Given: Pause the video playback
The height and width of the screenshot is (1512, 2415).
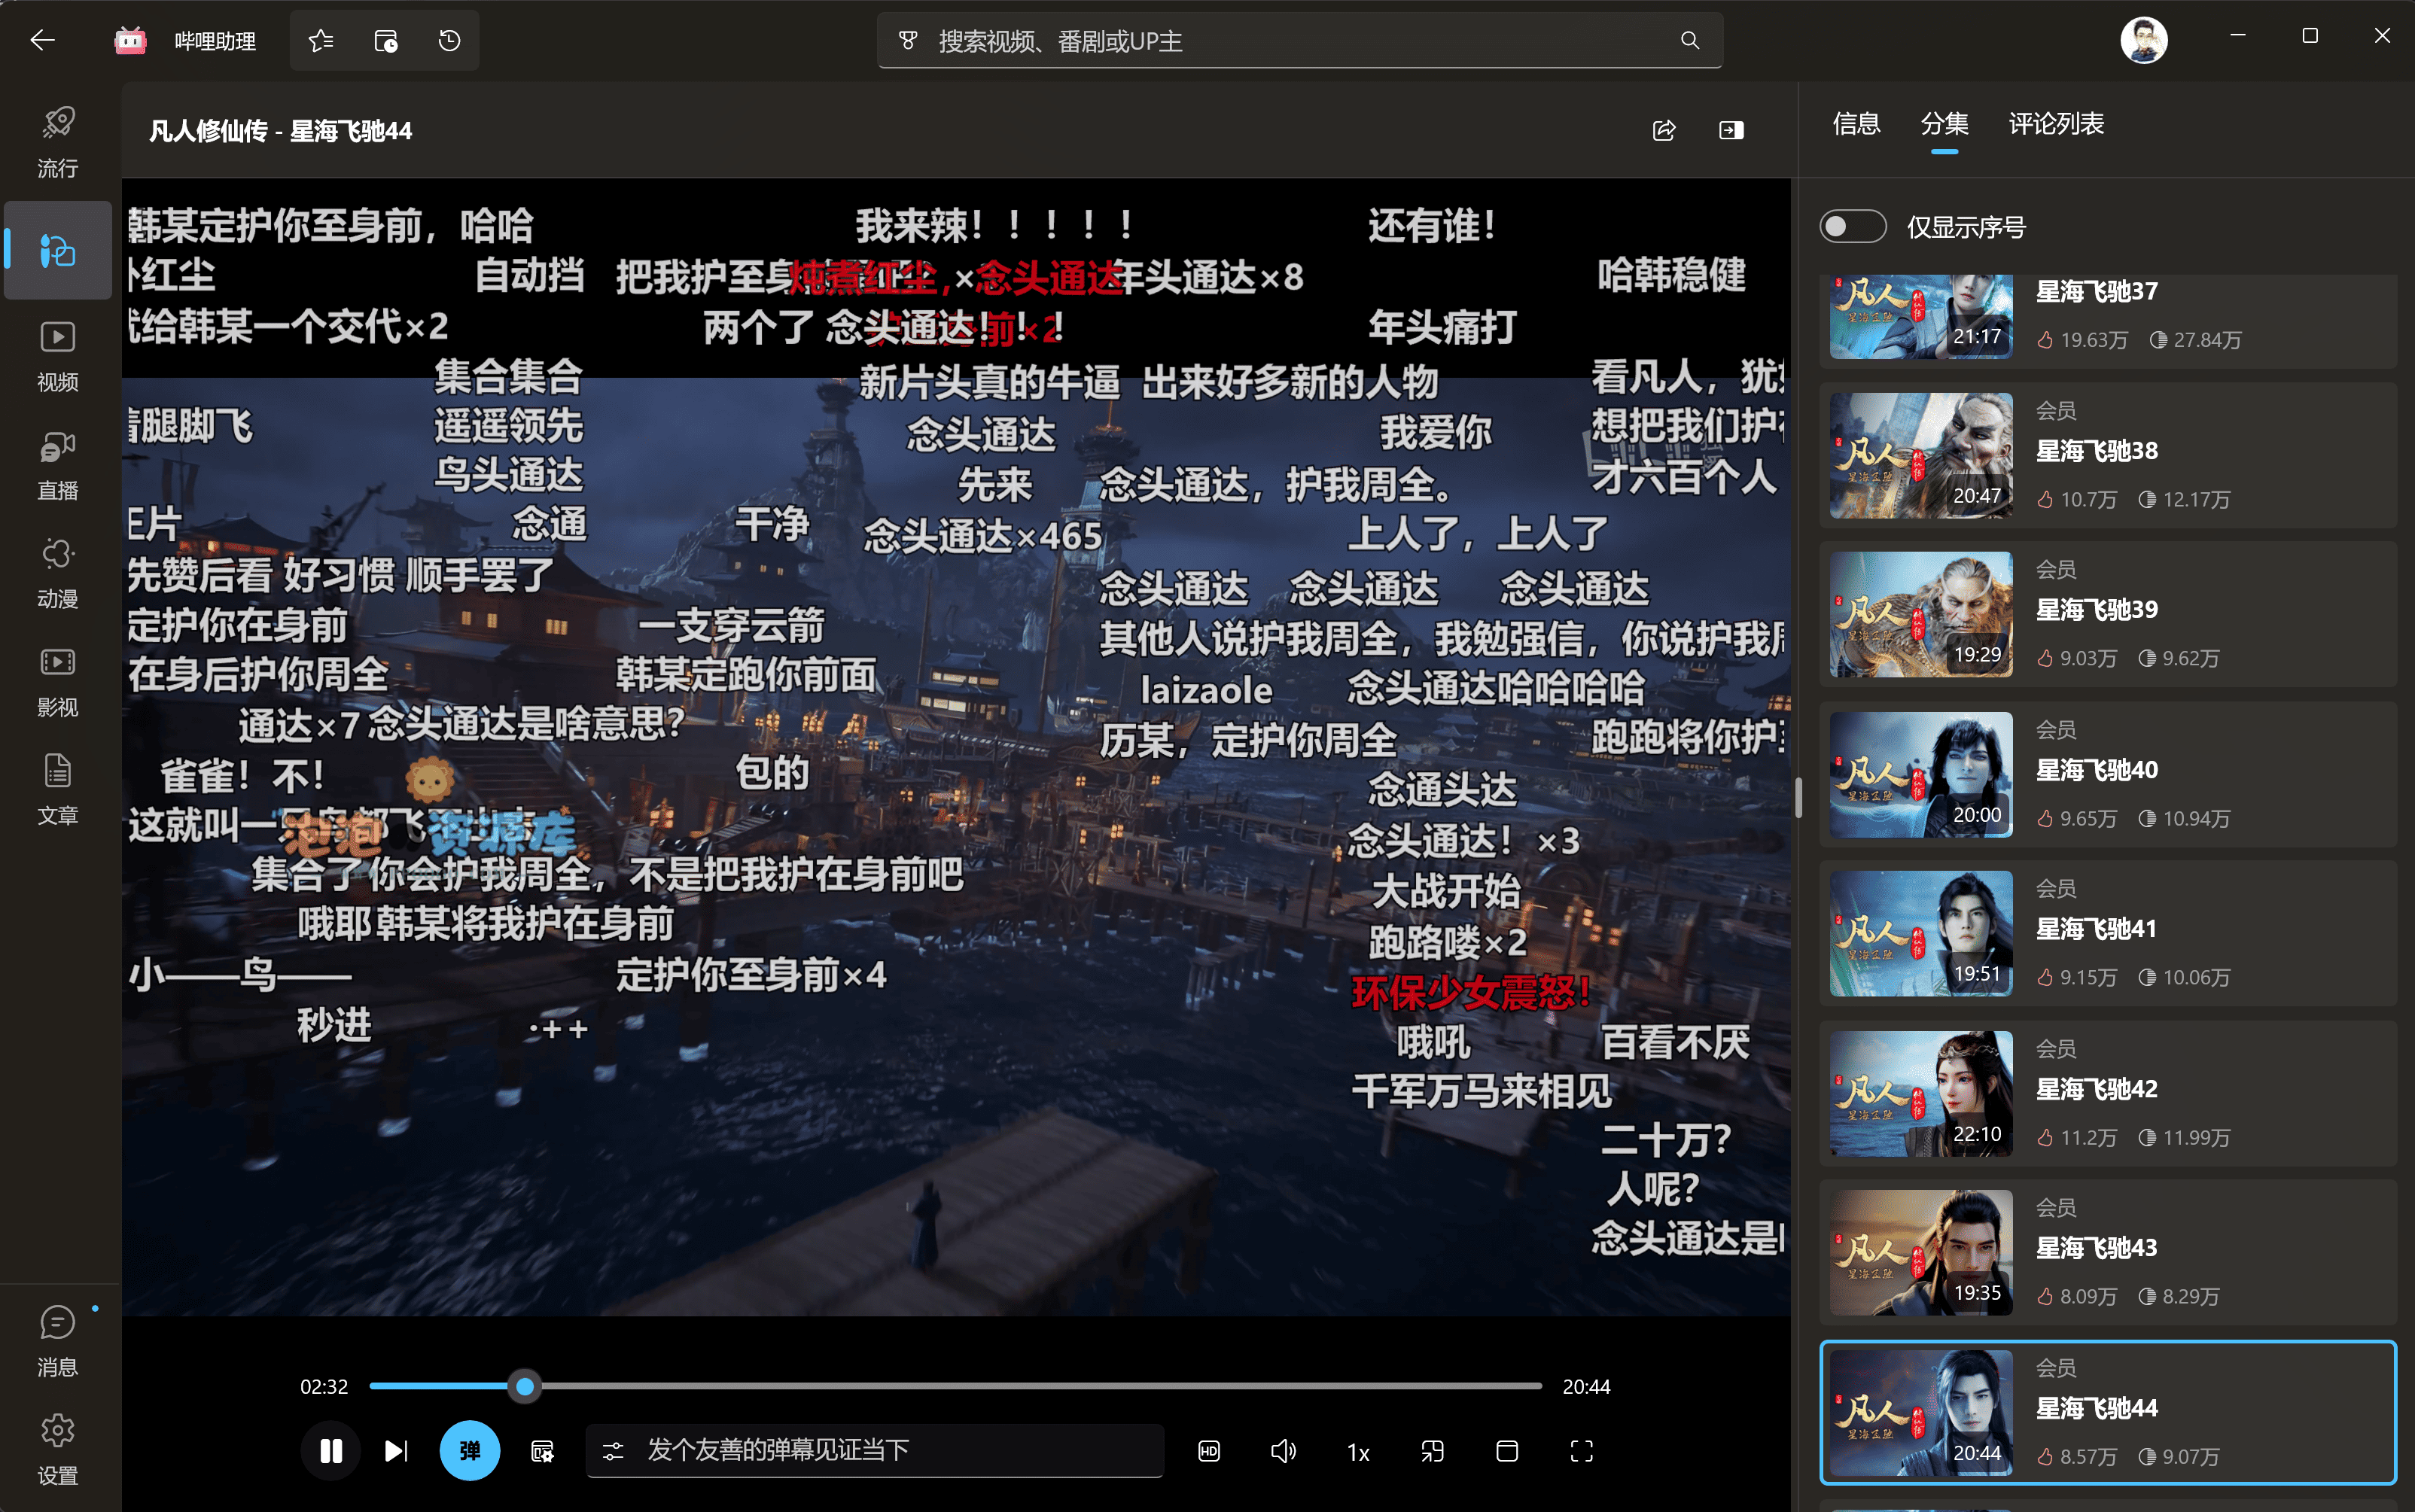Looking at the screenshot, I should (x=331, y=1450).
